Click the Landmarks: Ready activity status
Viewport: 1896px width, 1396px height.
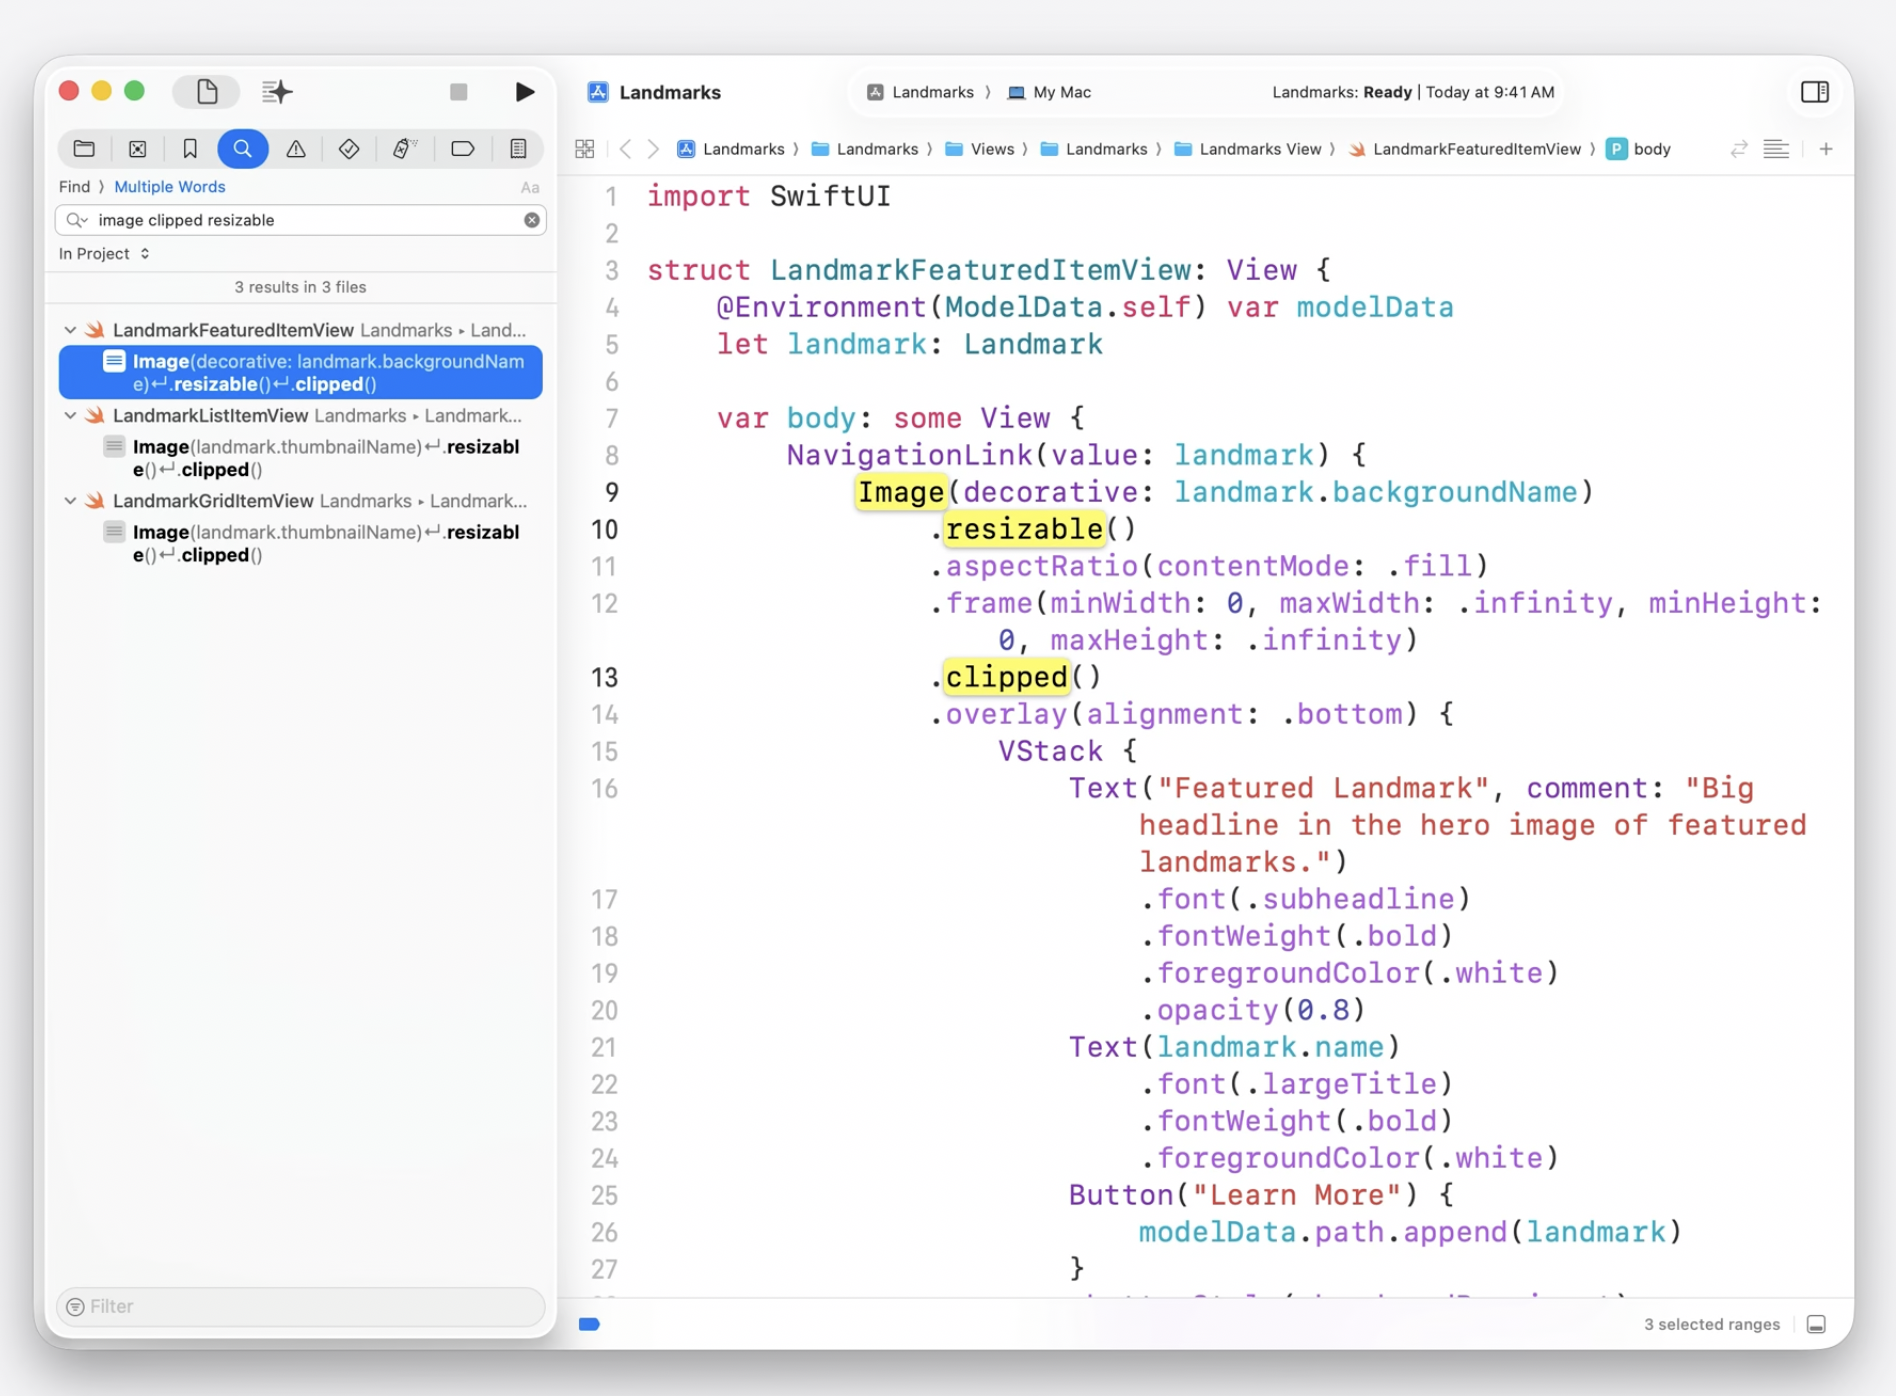(x=1413, y=92)
